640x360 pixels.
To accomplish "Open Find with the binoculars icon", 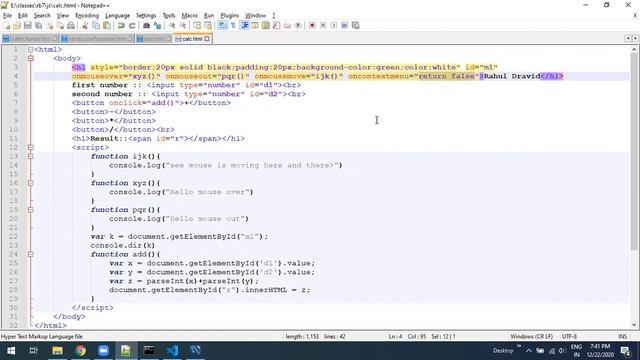I will pos(146,25).
